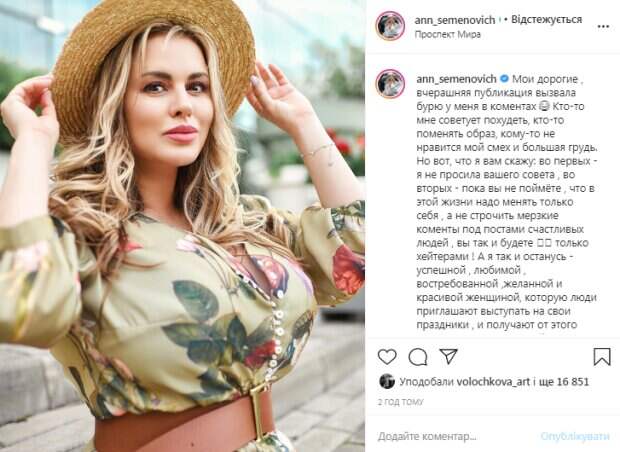Open the Проспект Мира location link
The image size is (620, 452).
(x=448, y=34)
